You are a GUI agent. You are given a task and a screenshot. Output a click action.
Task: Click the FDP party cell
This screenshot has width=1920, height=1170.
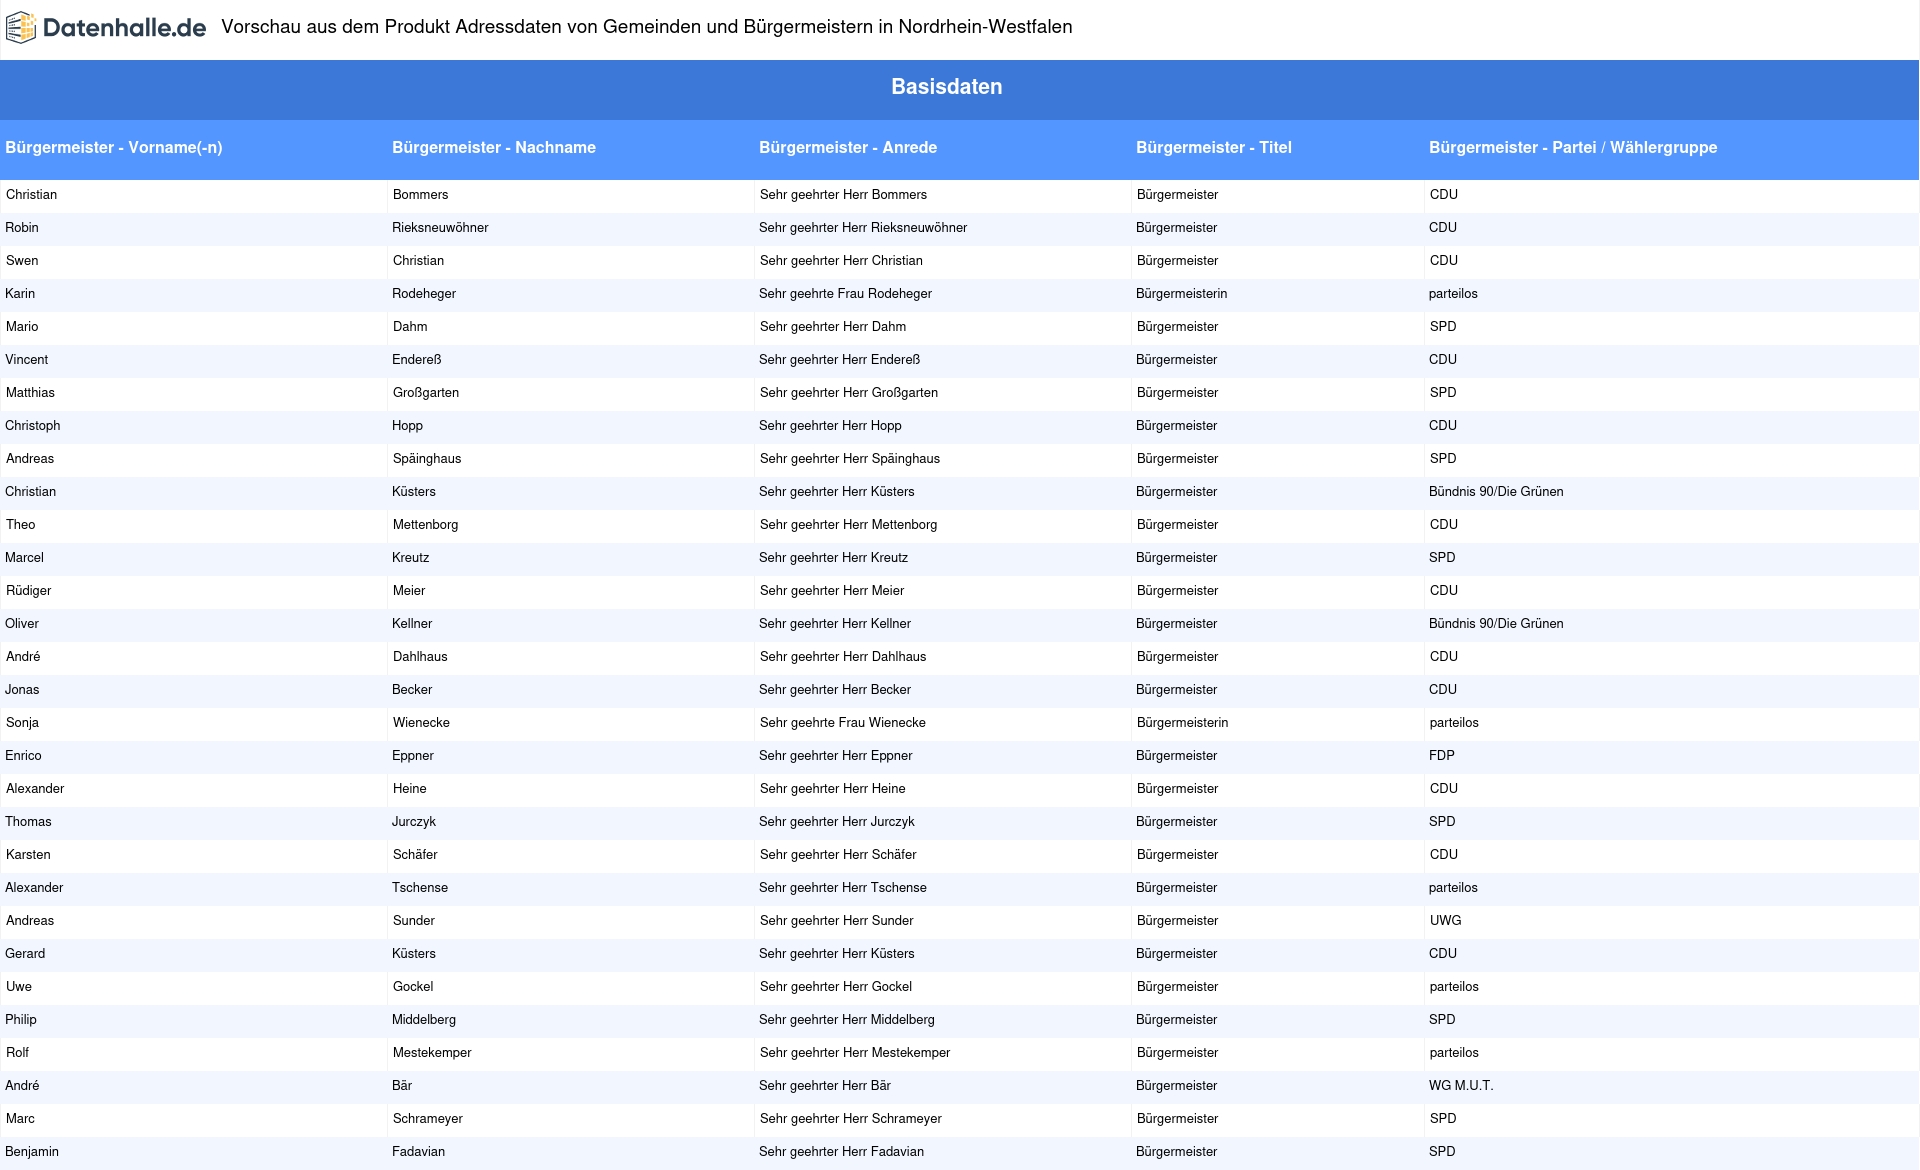coord(1441,756)
